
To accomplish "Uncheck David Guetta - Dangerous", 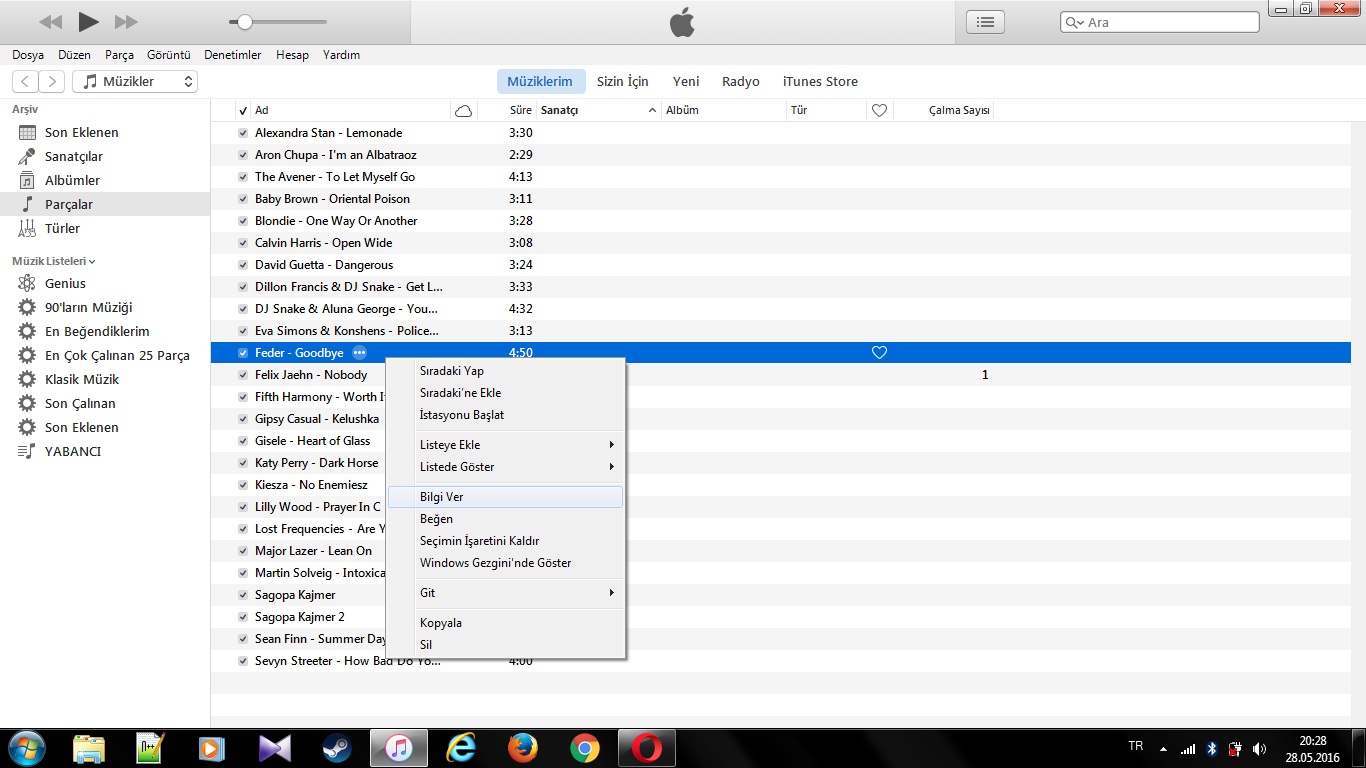I will click(x=243, y=264).
